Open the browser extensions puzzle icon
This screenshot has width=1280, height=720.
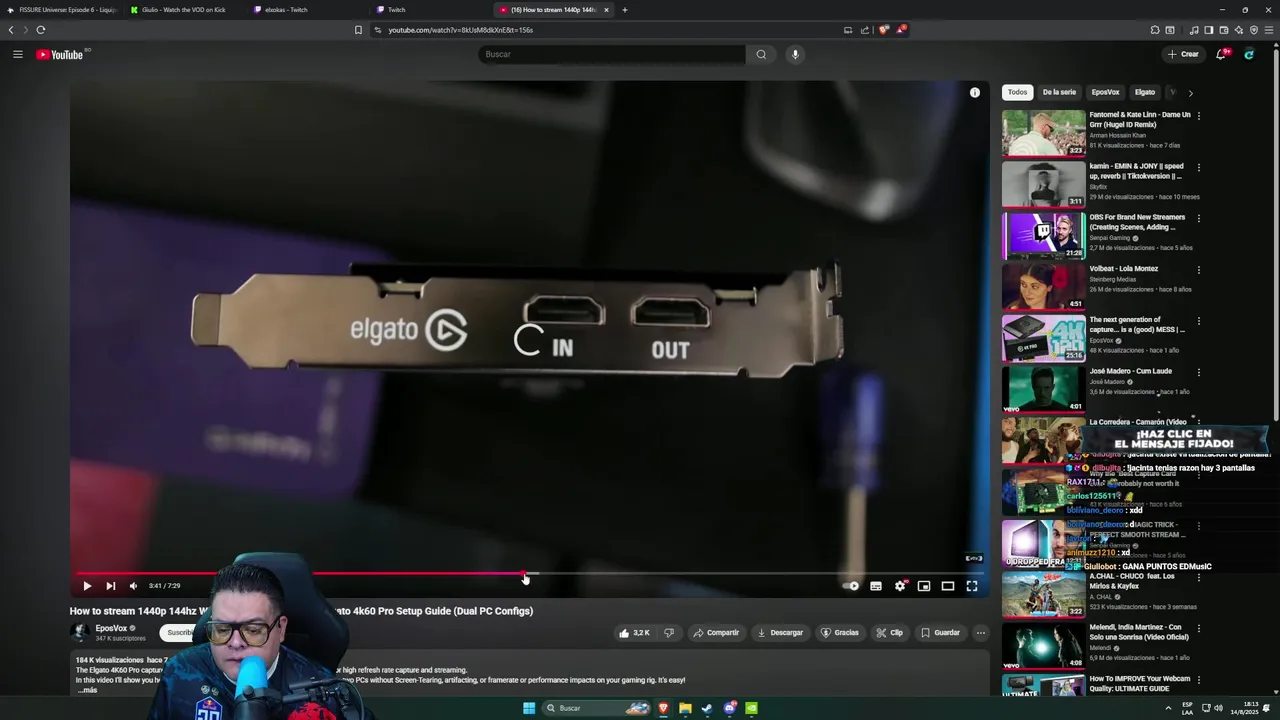click(x=1155, y=30)
